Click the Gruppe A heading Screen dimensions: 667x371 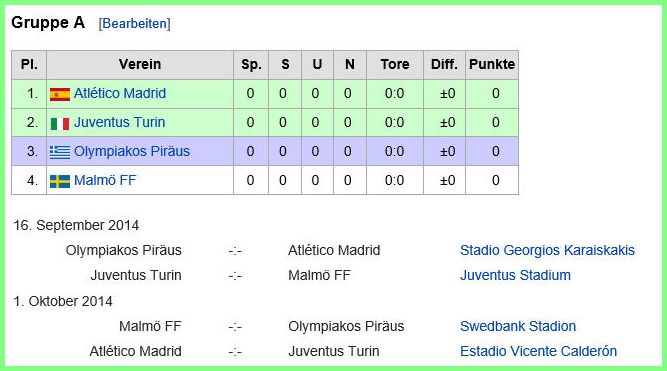click(x=48, y=23)
